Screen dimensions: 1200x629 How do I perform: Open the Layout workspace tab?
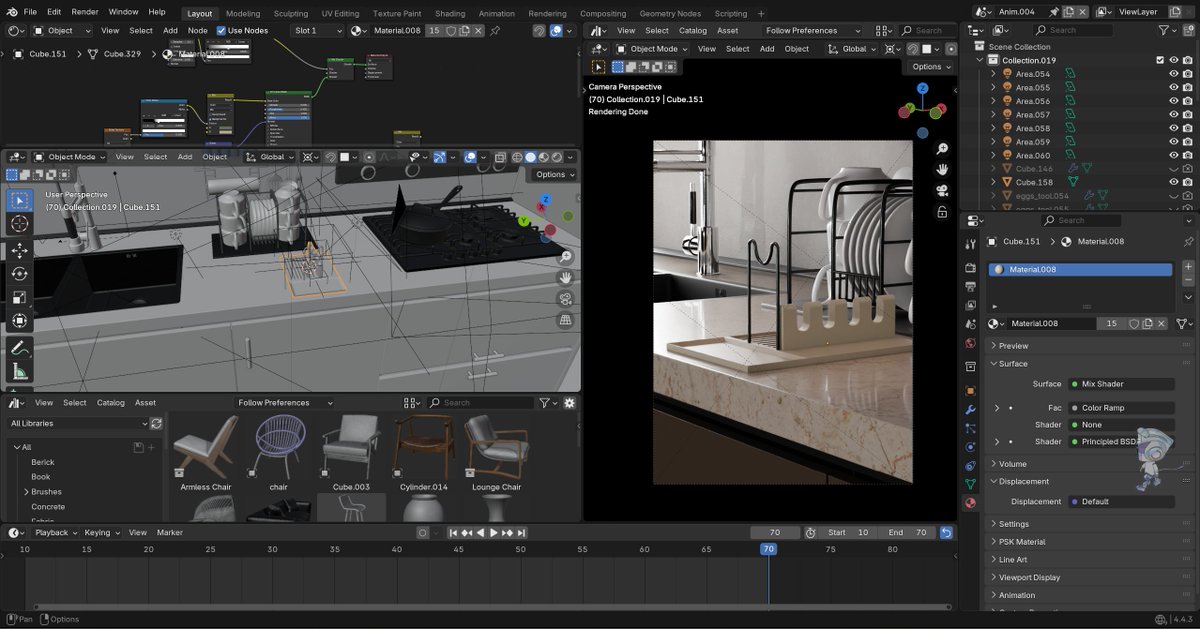click(200, 14)
